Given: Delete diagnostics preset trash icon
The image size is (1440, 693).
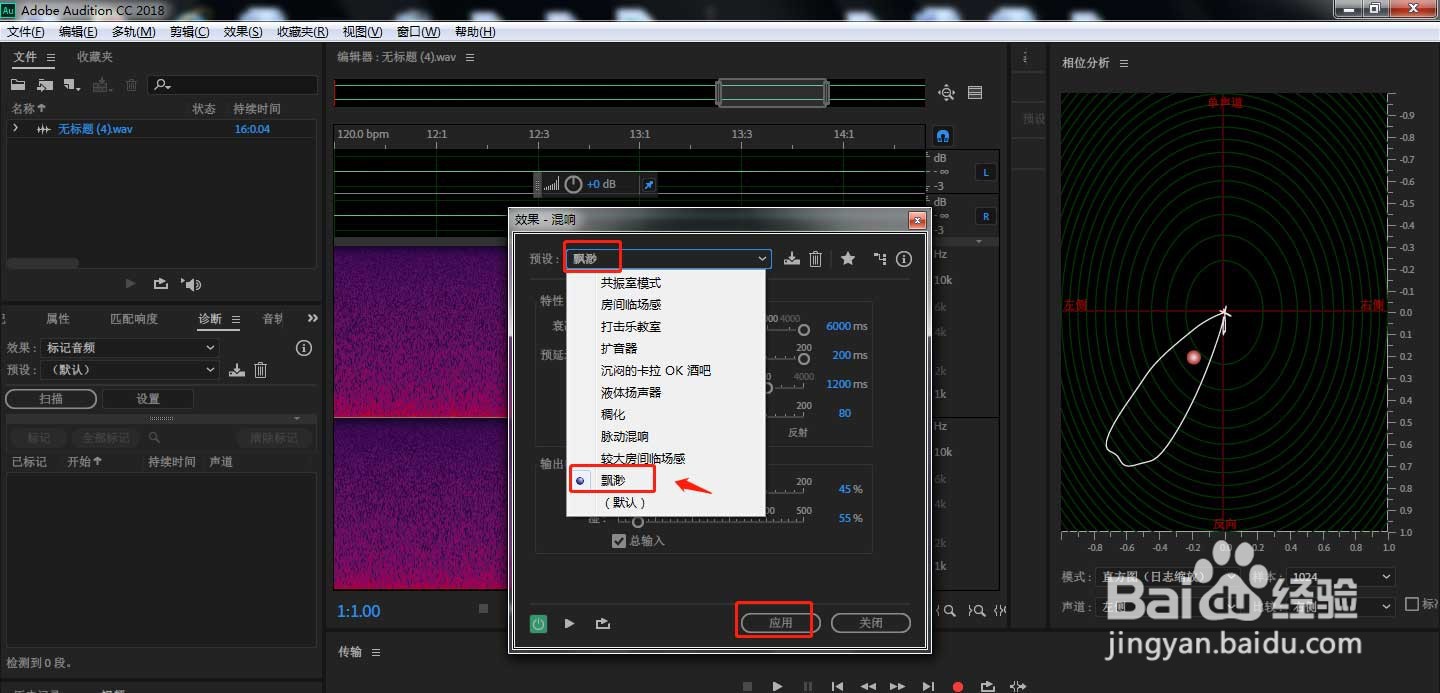Looking at the screenshot, I should point(260,370).
